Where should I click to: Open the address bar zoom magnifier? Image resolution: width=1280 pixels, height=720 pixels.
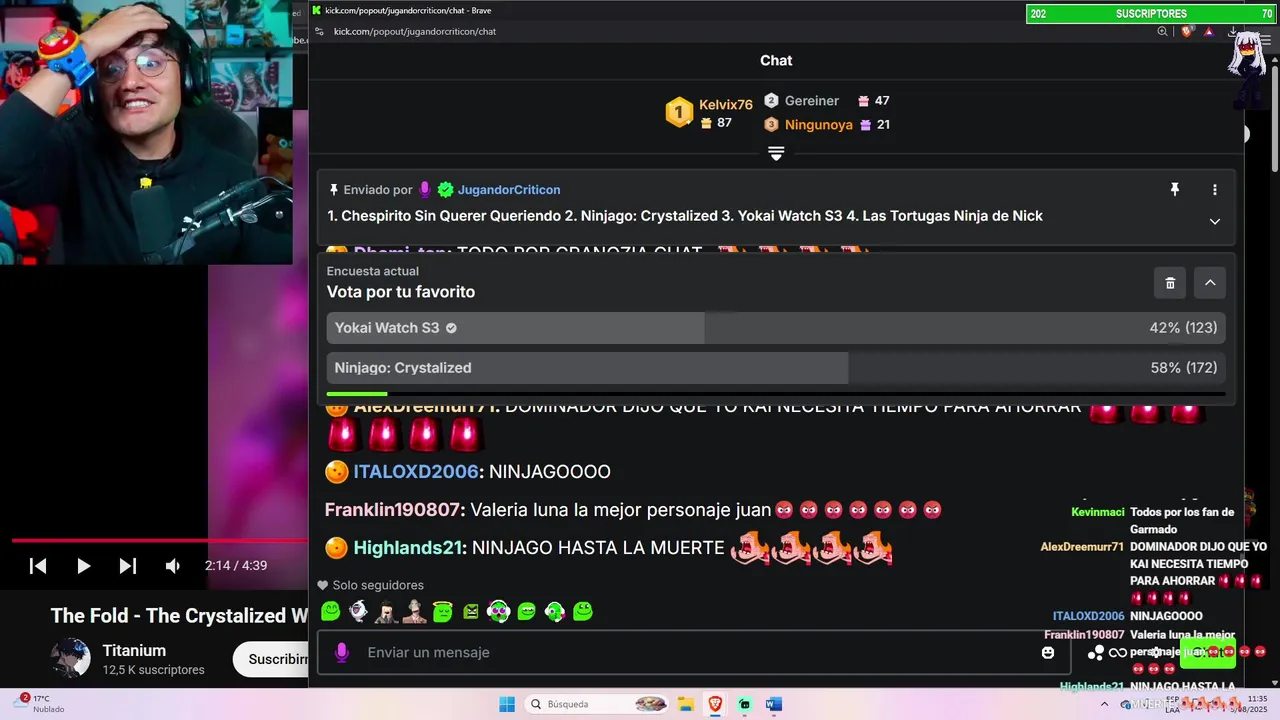(x=1162, y=31)
